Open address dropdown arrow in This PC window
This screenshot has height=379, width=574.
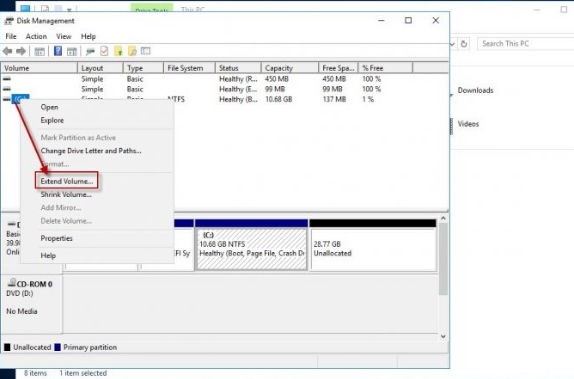452,44
